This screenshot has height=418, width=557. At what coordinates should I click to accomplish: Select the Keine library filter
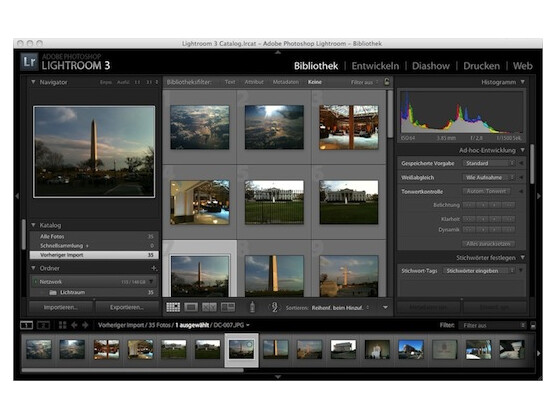click(x=315, y=82)
